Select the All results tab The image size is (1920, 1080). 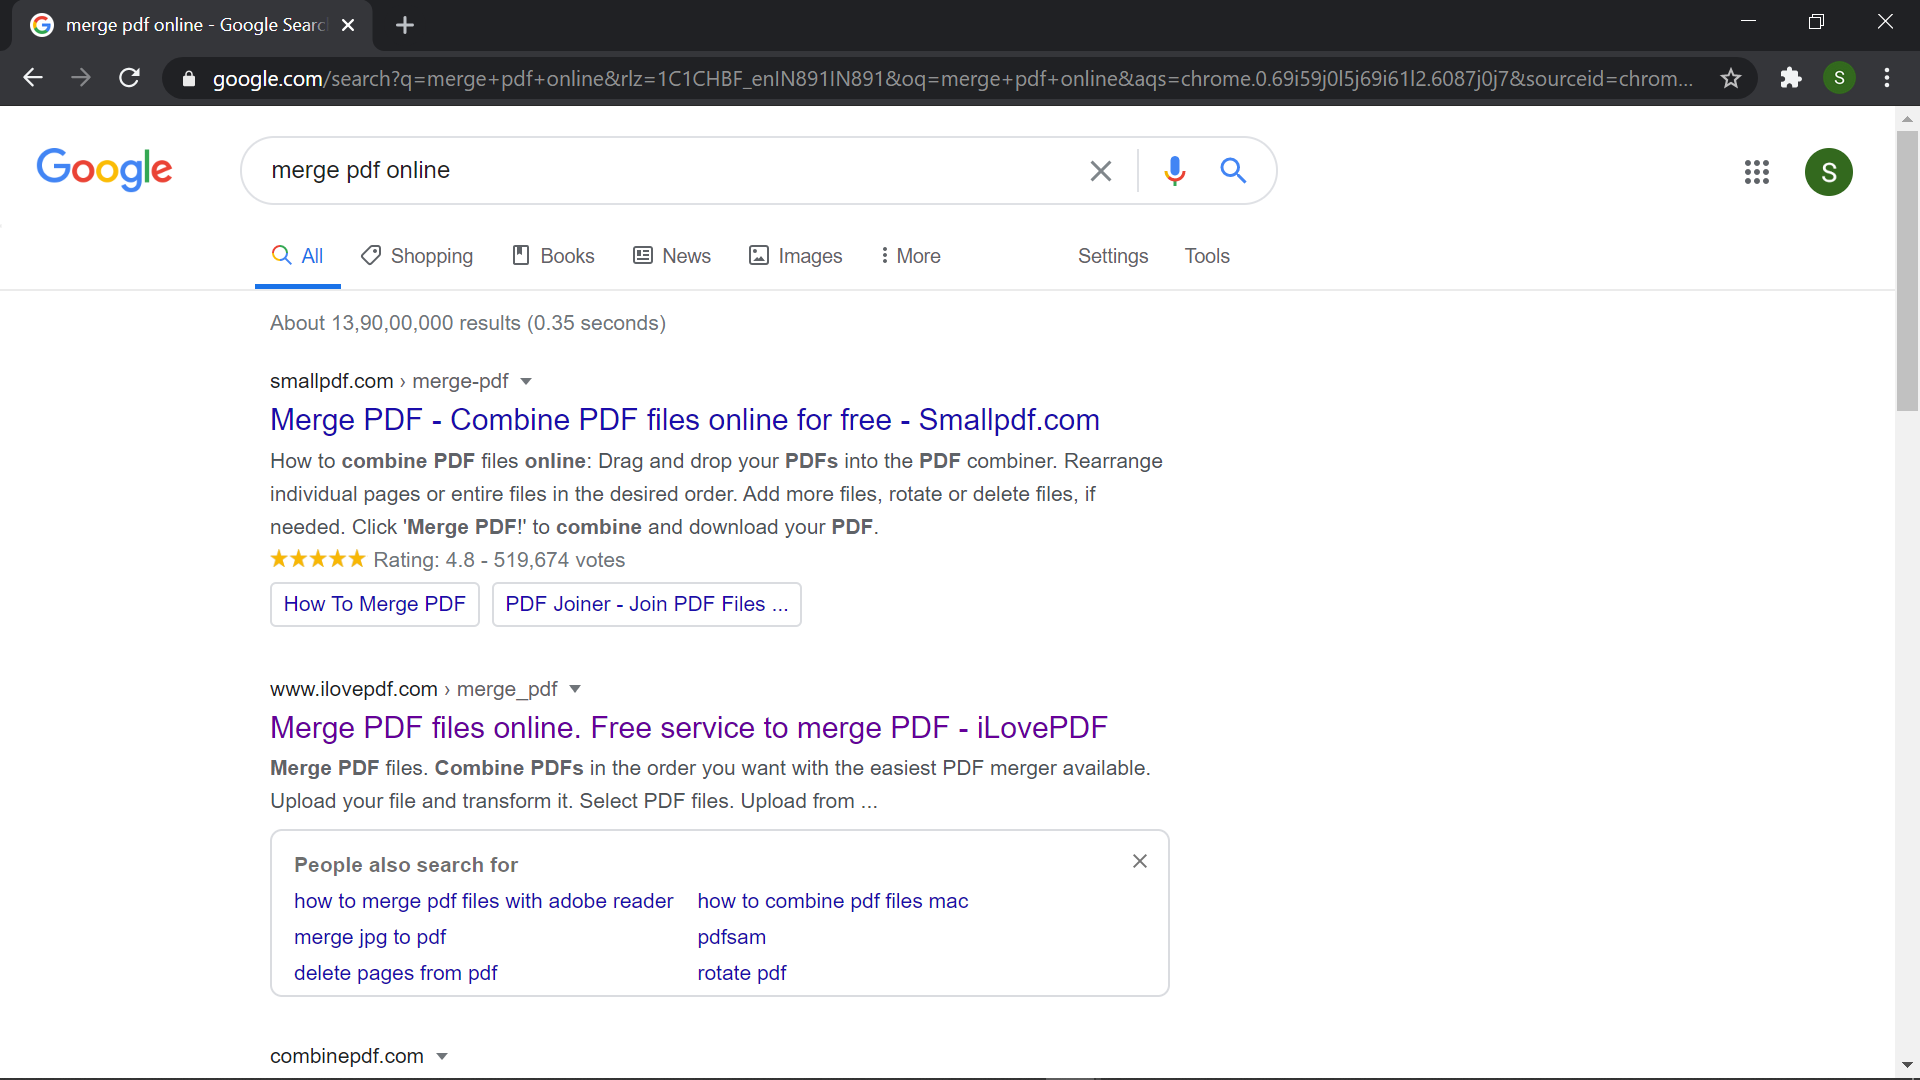(298, 256)
